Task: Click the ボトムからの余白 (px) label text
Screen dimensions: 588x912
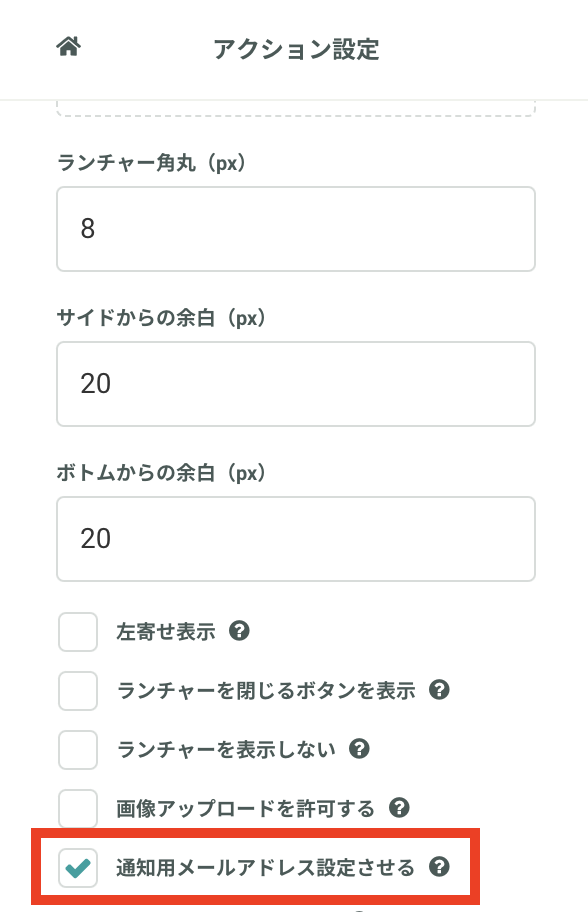Action: [161, 473]
